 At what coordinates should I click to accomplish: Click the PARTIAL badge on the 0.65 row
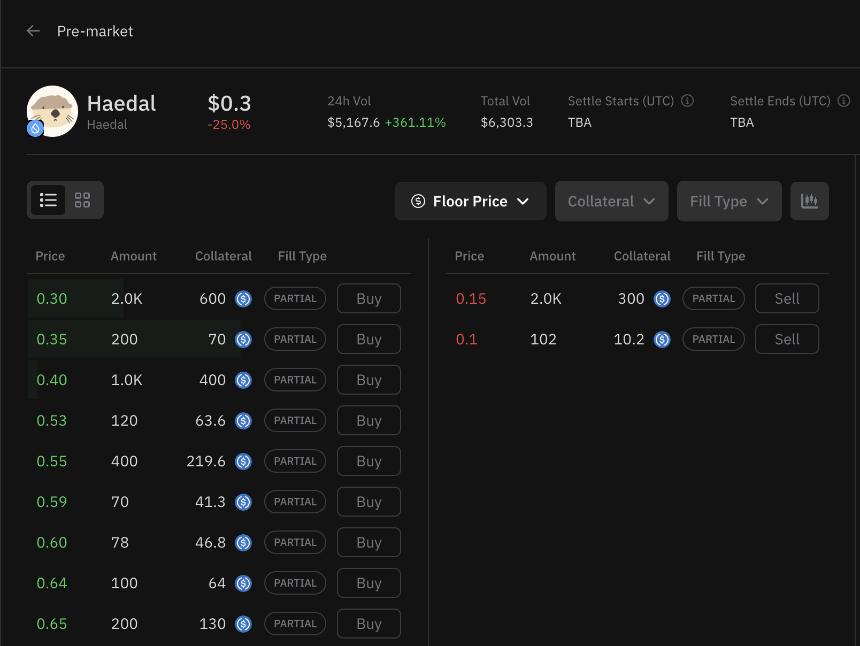pos(295,623)
